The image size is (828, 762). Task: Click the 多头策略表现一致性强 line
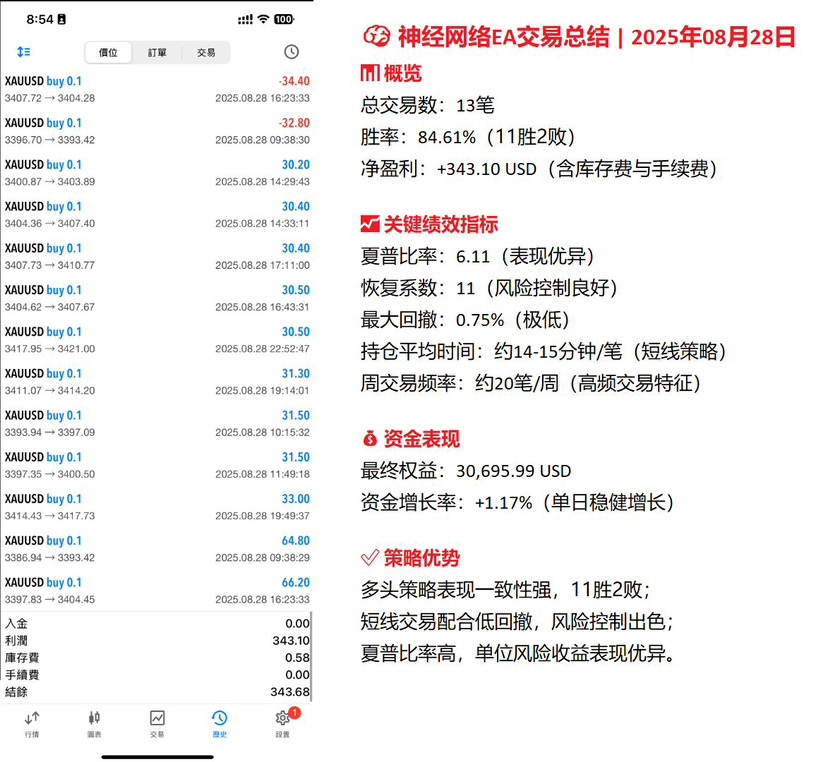(x=505, y=589)
